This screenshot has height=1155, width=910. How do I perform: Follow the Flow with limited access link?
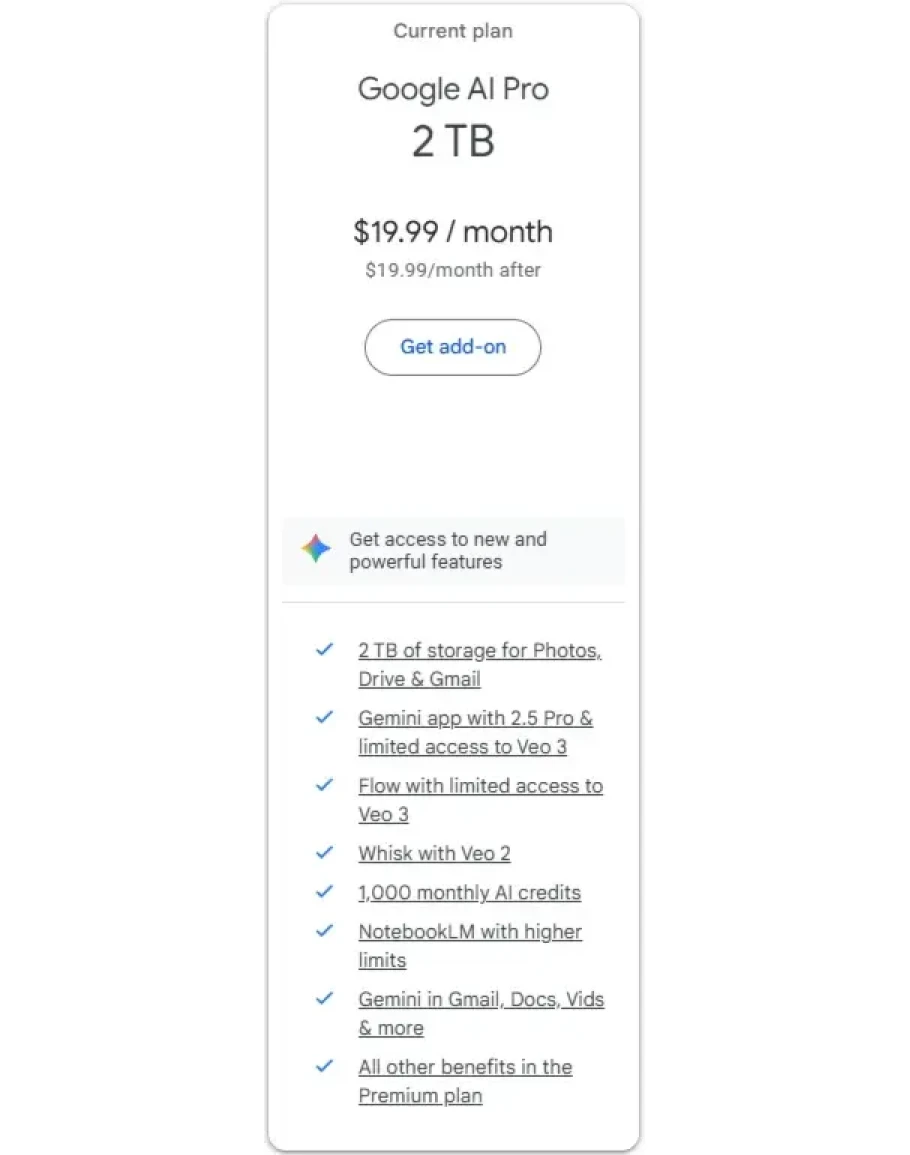click(x=480, y=786)
